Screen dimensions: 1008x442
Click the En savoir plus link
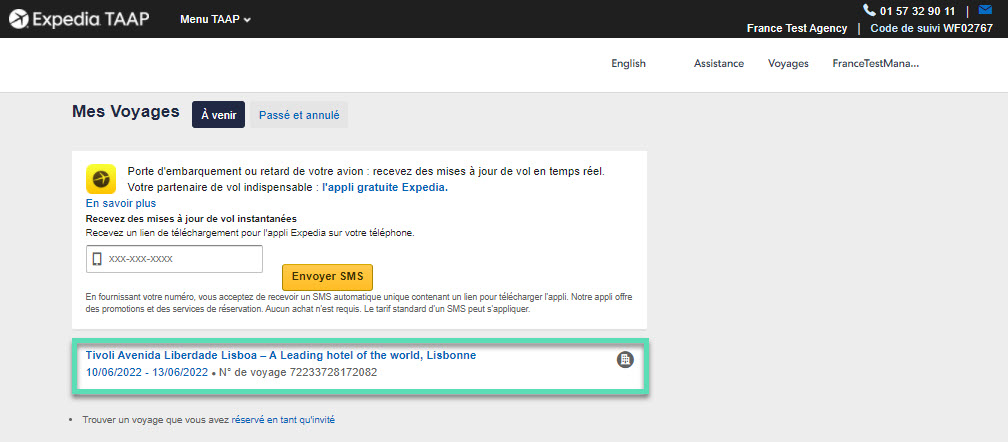point(121,204)
